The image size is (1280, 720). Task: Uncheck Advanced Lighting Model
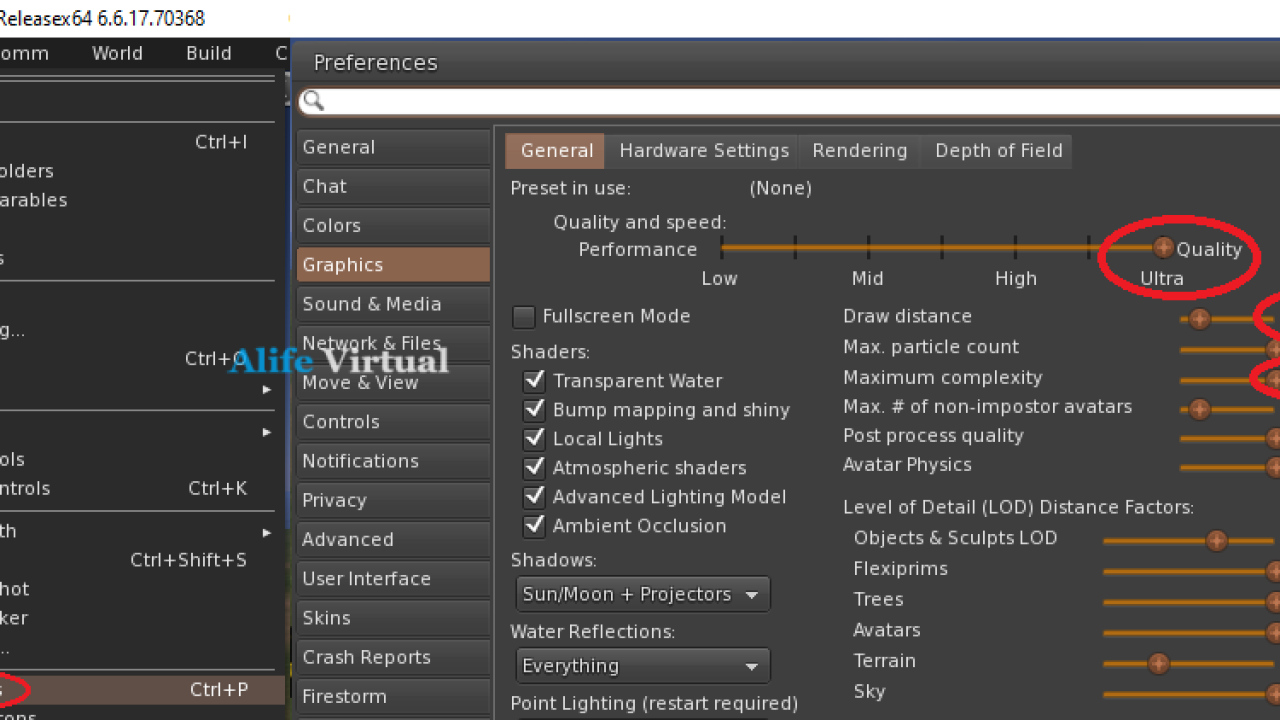(534, 497)
